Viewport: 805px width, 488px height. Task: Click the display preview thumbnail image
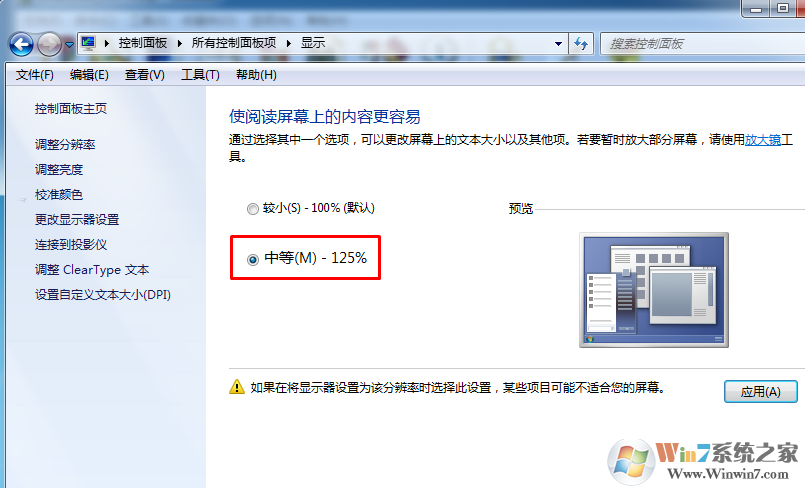pos(654,290)
